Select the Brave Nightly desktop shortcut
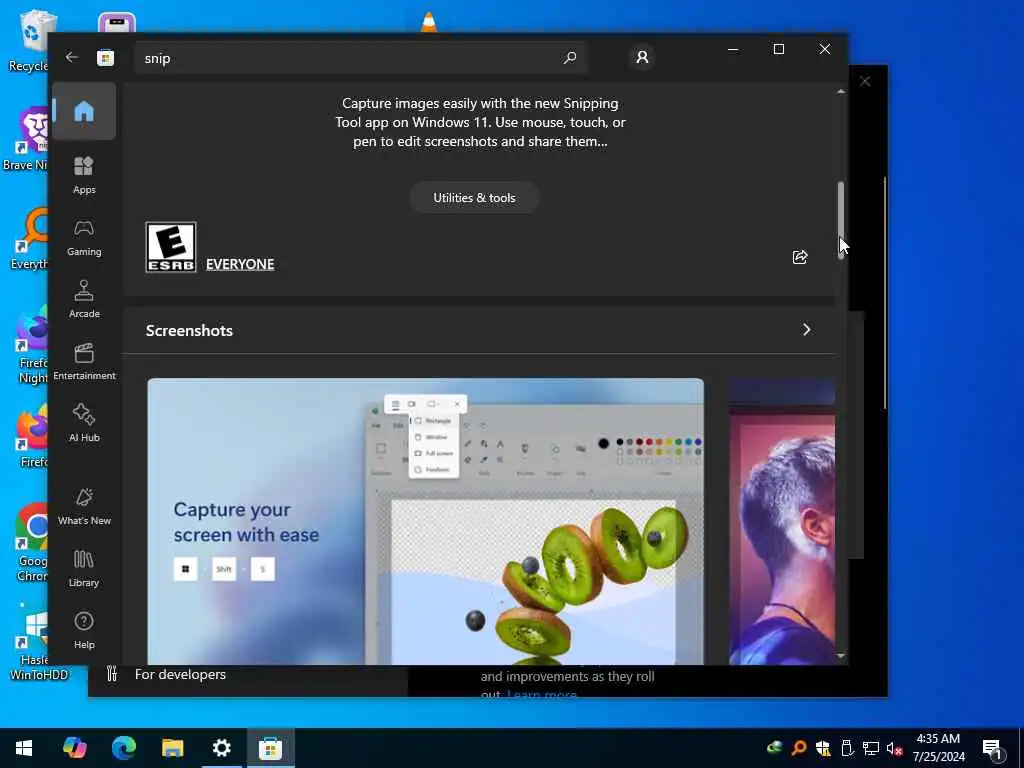This screenshot has width=1024, height=768. pos(26,138)
